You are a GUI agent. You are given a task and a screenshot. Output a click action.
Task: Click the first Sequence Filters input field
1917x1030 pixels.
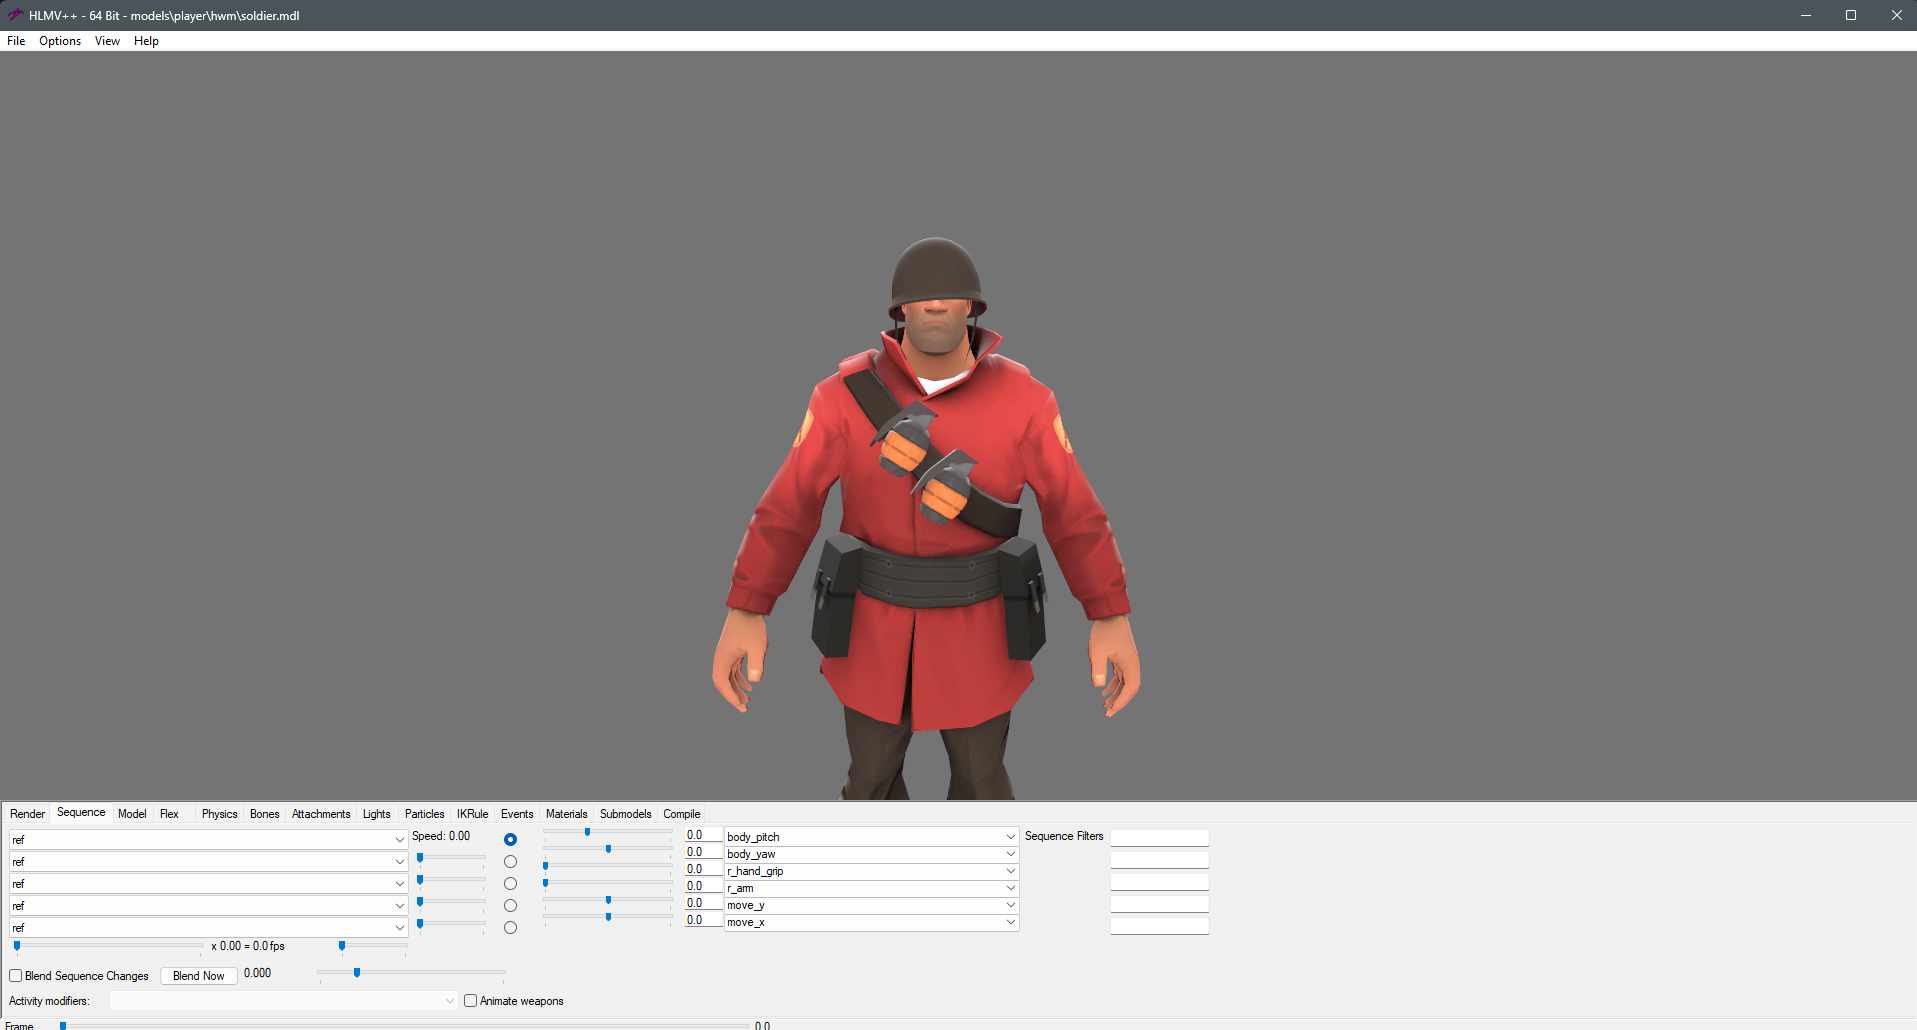pyautogui.click(x=1159, y=838)
